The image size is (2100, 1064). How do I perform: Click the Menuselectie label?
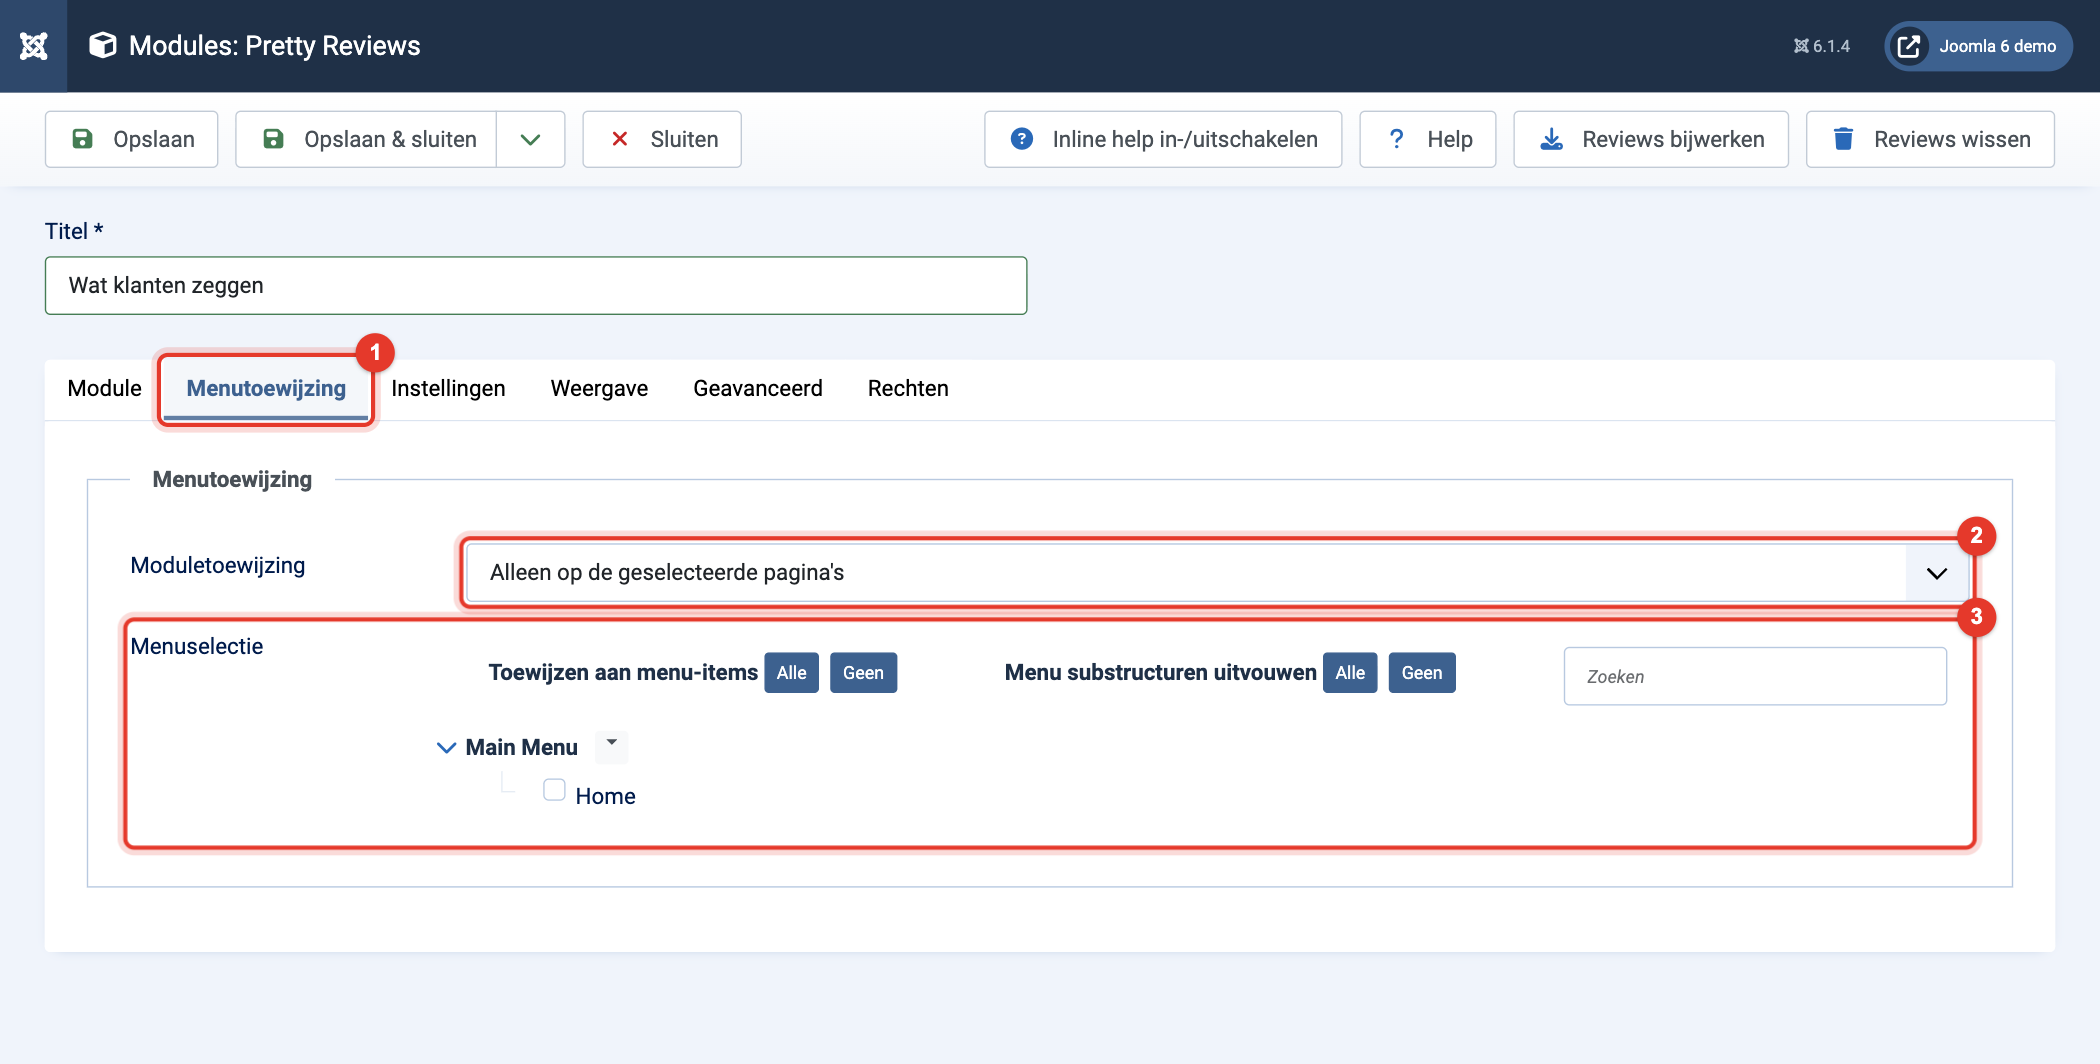tap(197, 647)
